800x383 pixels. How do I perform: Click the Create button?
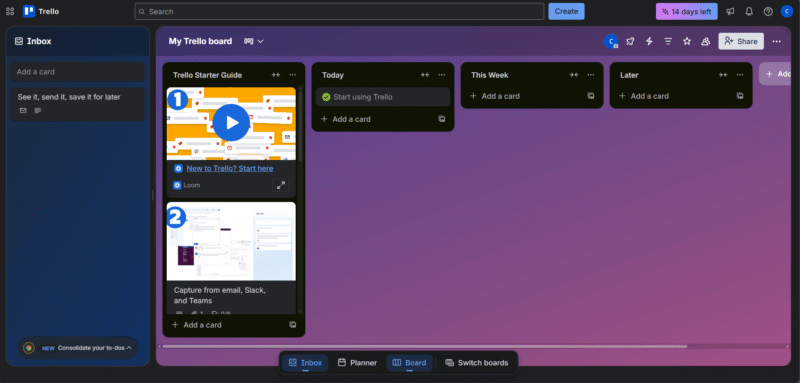point(566,11)
